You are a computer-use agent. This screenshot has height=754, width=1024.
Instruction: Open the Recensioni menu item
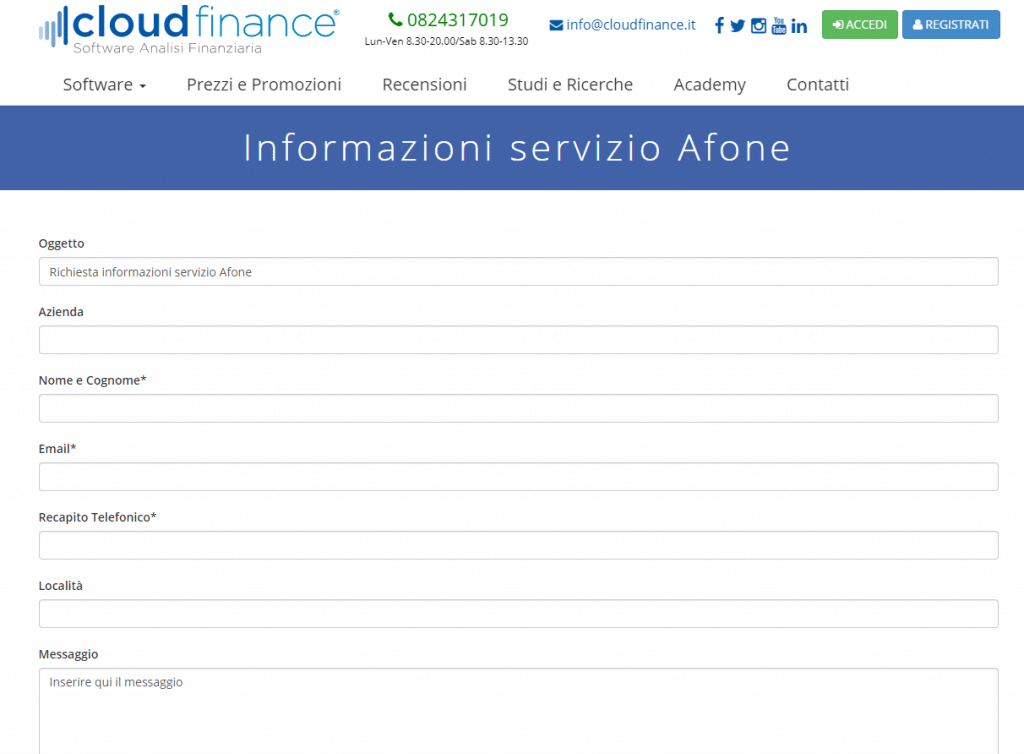[424, 85]
